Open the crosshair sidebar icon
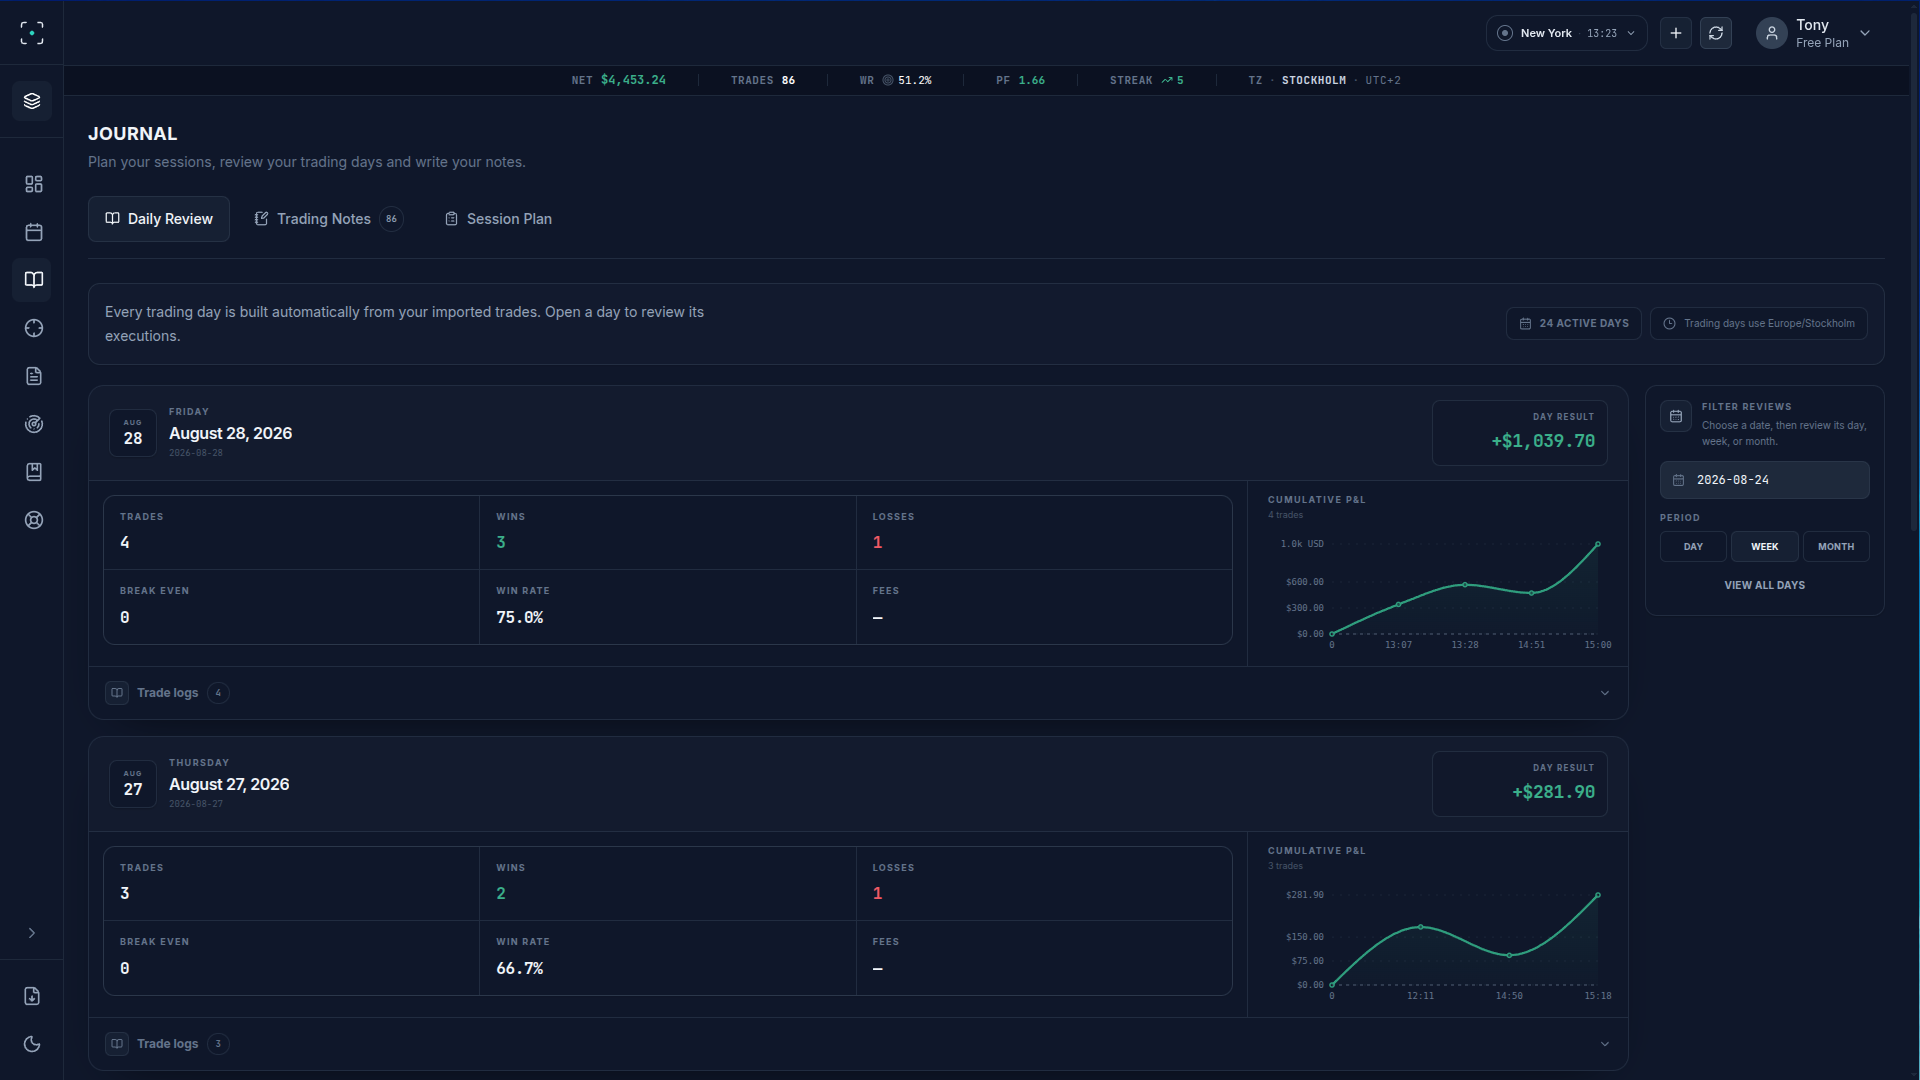The height and width of the screenshot is (1080, 1920). coord(33,328)
